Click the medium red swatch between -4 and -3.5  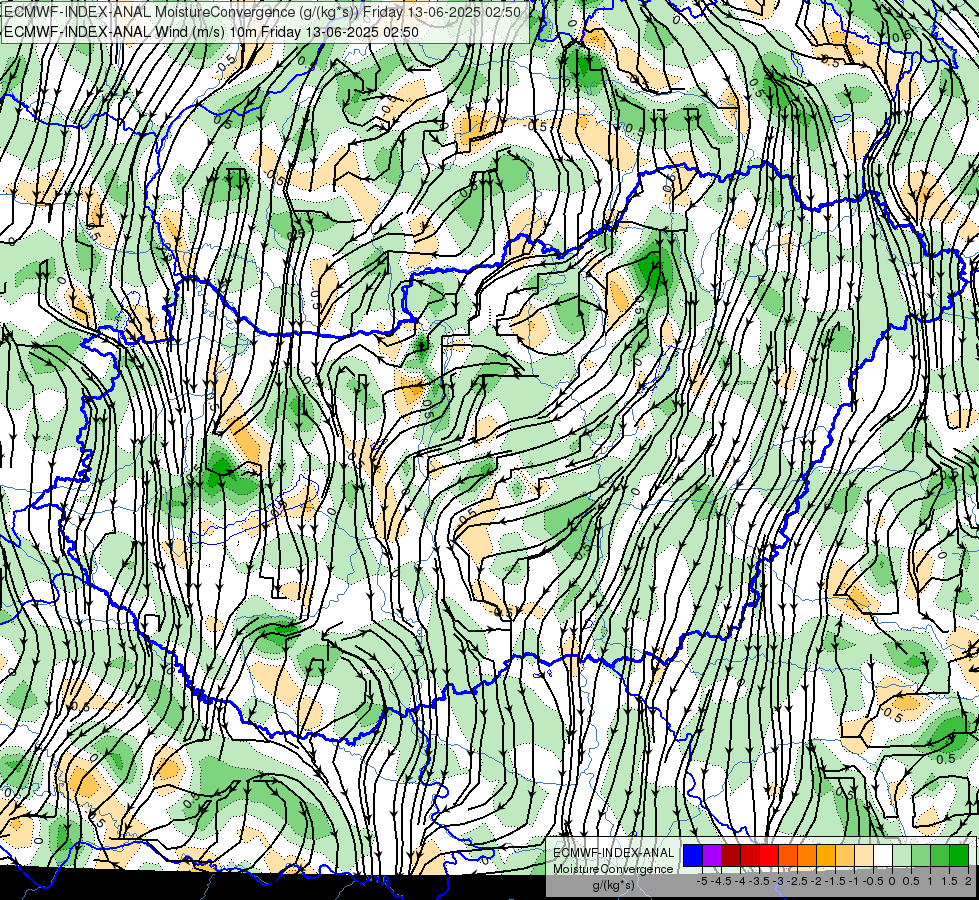pyautogui.click(x=750, y=856)
